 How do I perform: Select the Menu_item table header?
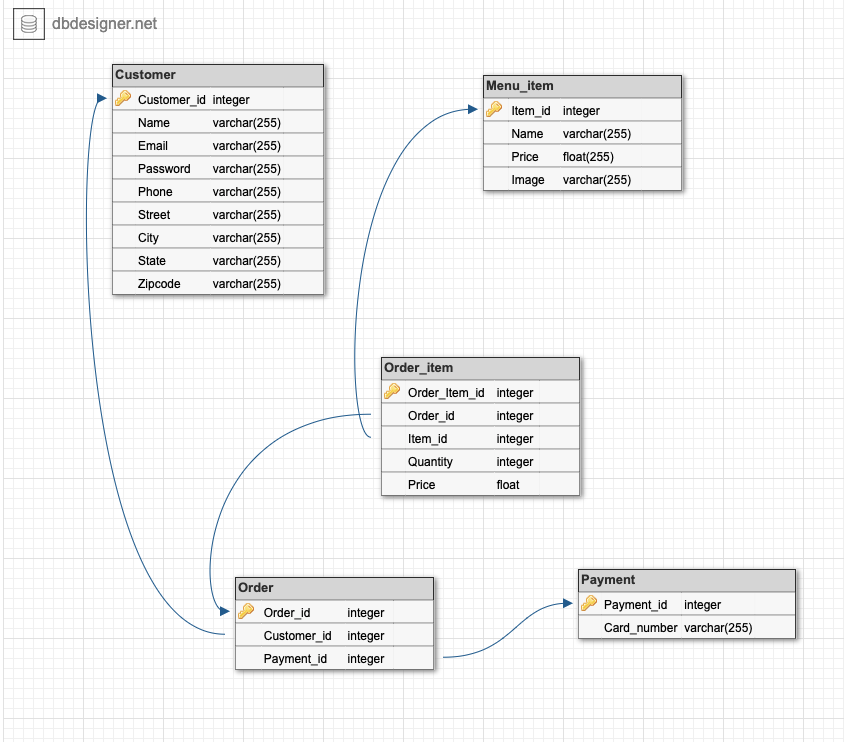(582, 86)
